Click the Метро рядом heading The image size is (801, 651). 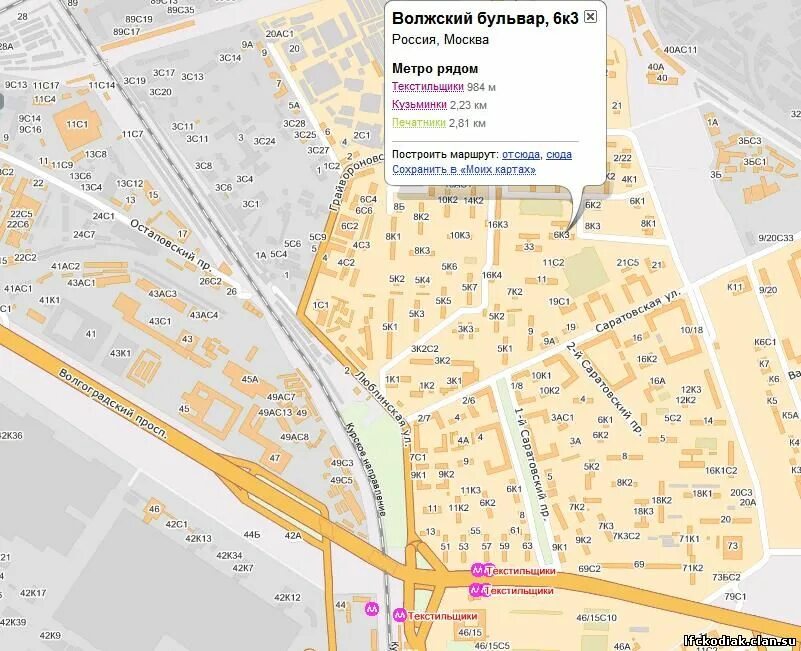pyautogui.click(x=435, y=68)
